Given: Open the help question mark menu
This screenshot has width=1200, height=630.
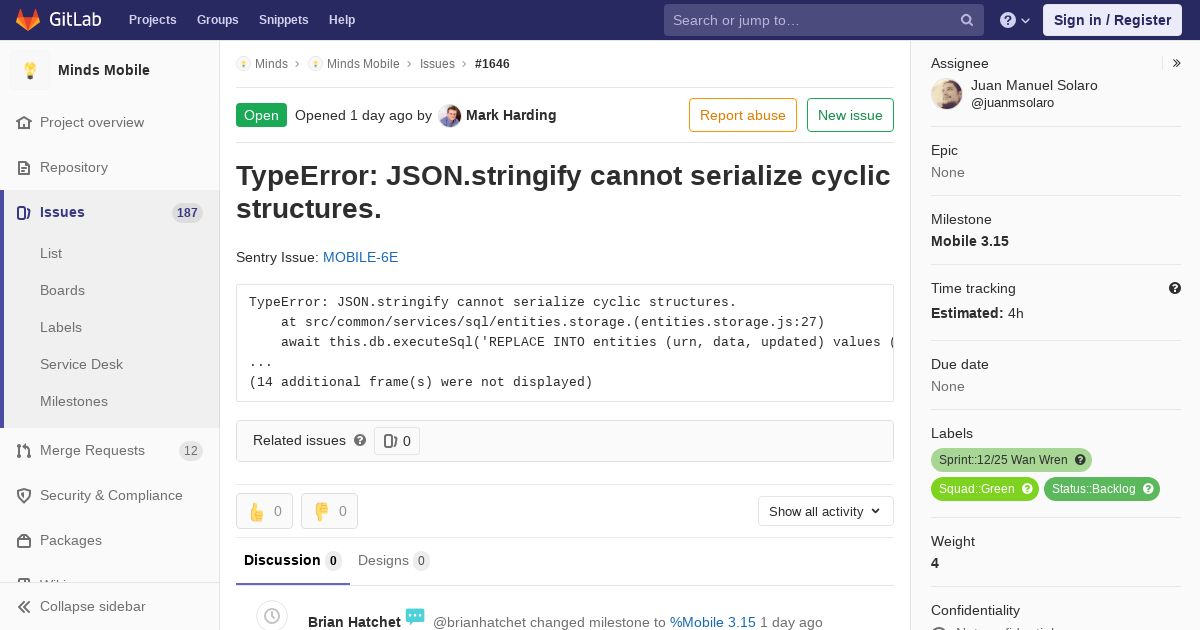Looking at the screenshot, I should click(1014, 20).
